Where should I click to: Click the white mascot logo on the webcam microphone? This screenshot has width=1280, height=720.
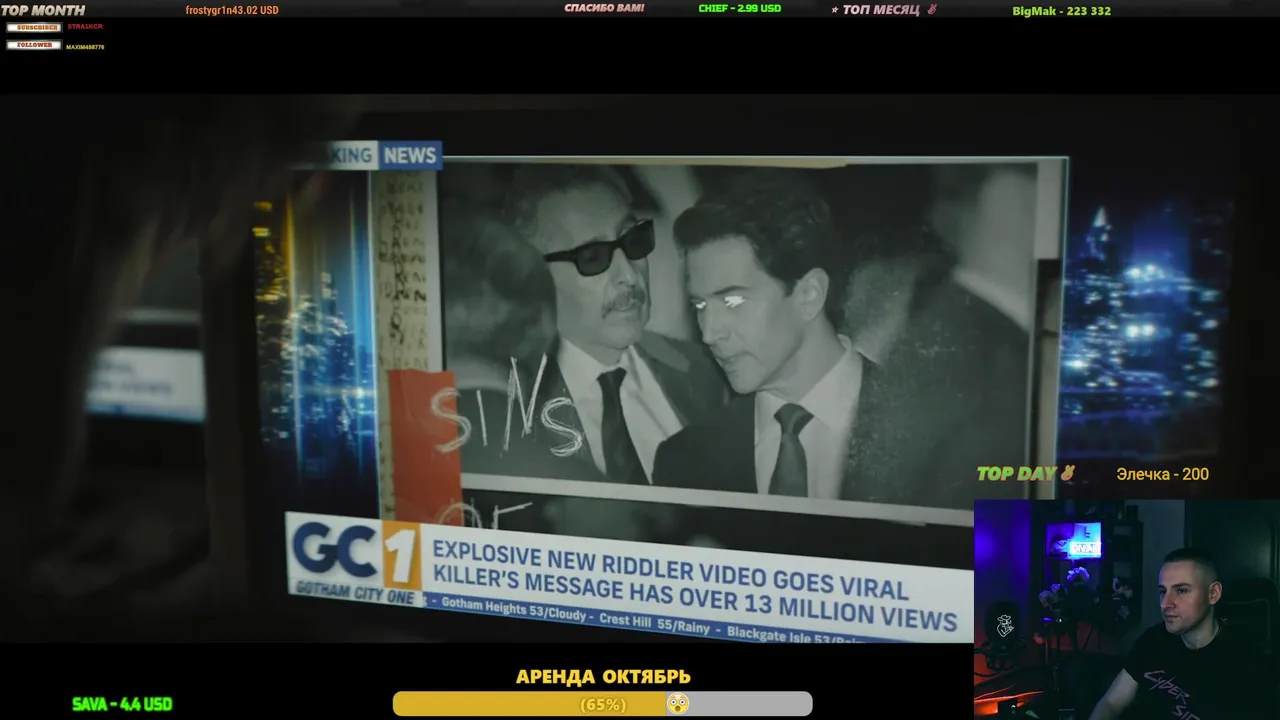pyautogui.click(x=1005, y=626)
